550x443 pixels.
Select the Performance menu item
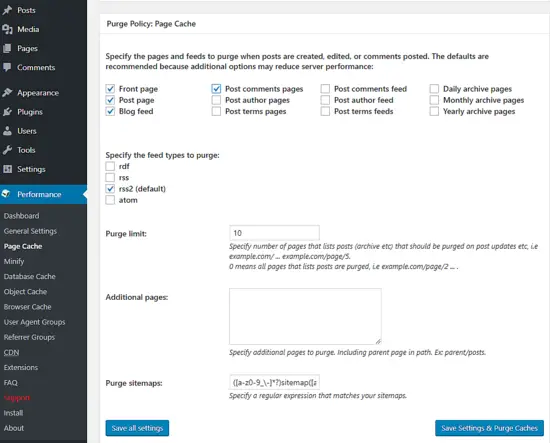(43, 194)
